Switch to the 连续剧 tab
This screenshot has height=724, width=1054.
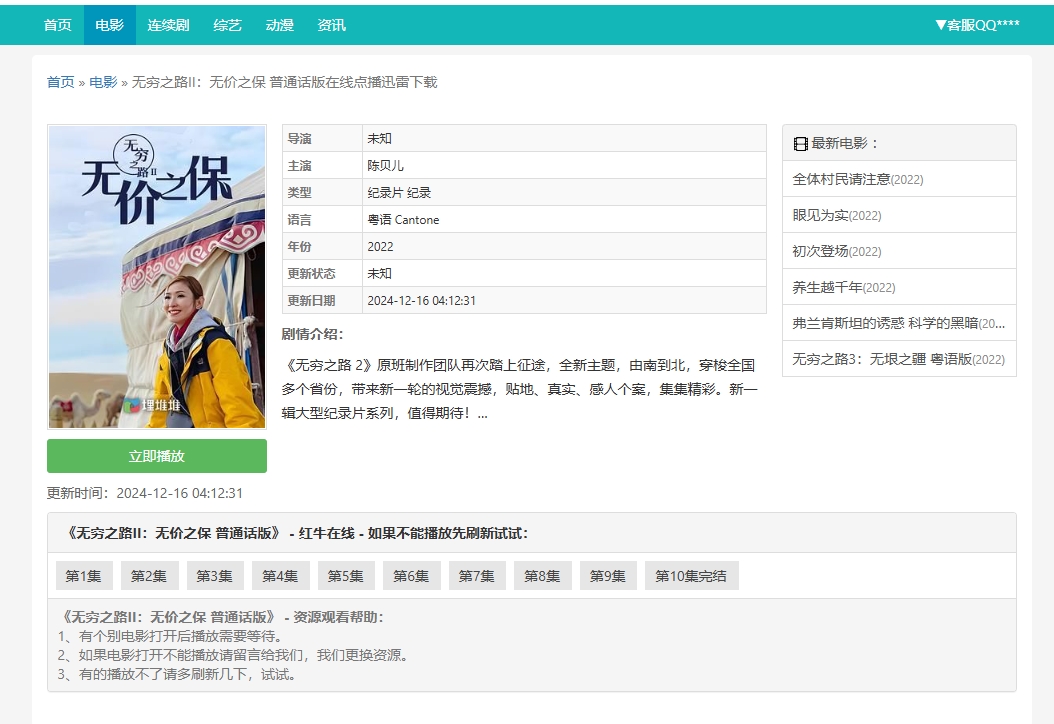tap(168, 25)
